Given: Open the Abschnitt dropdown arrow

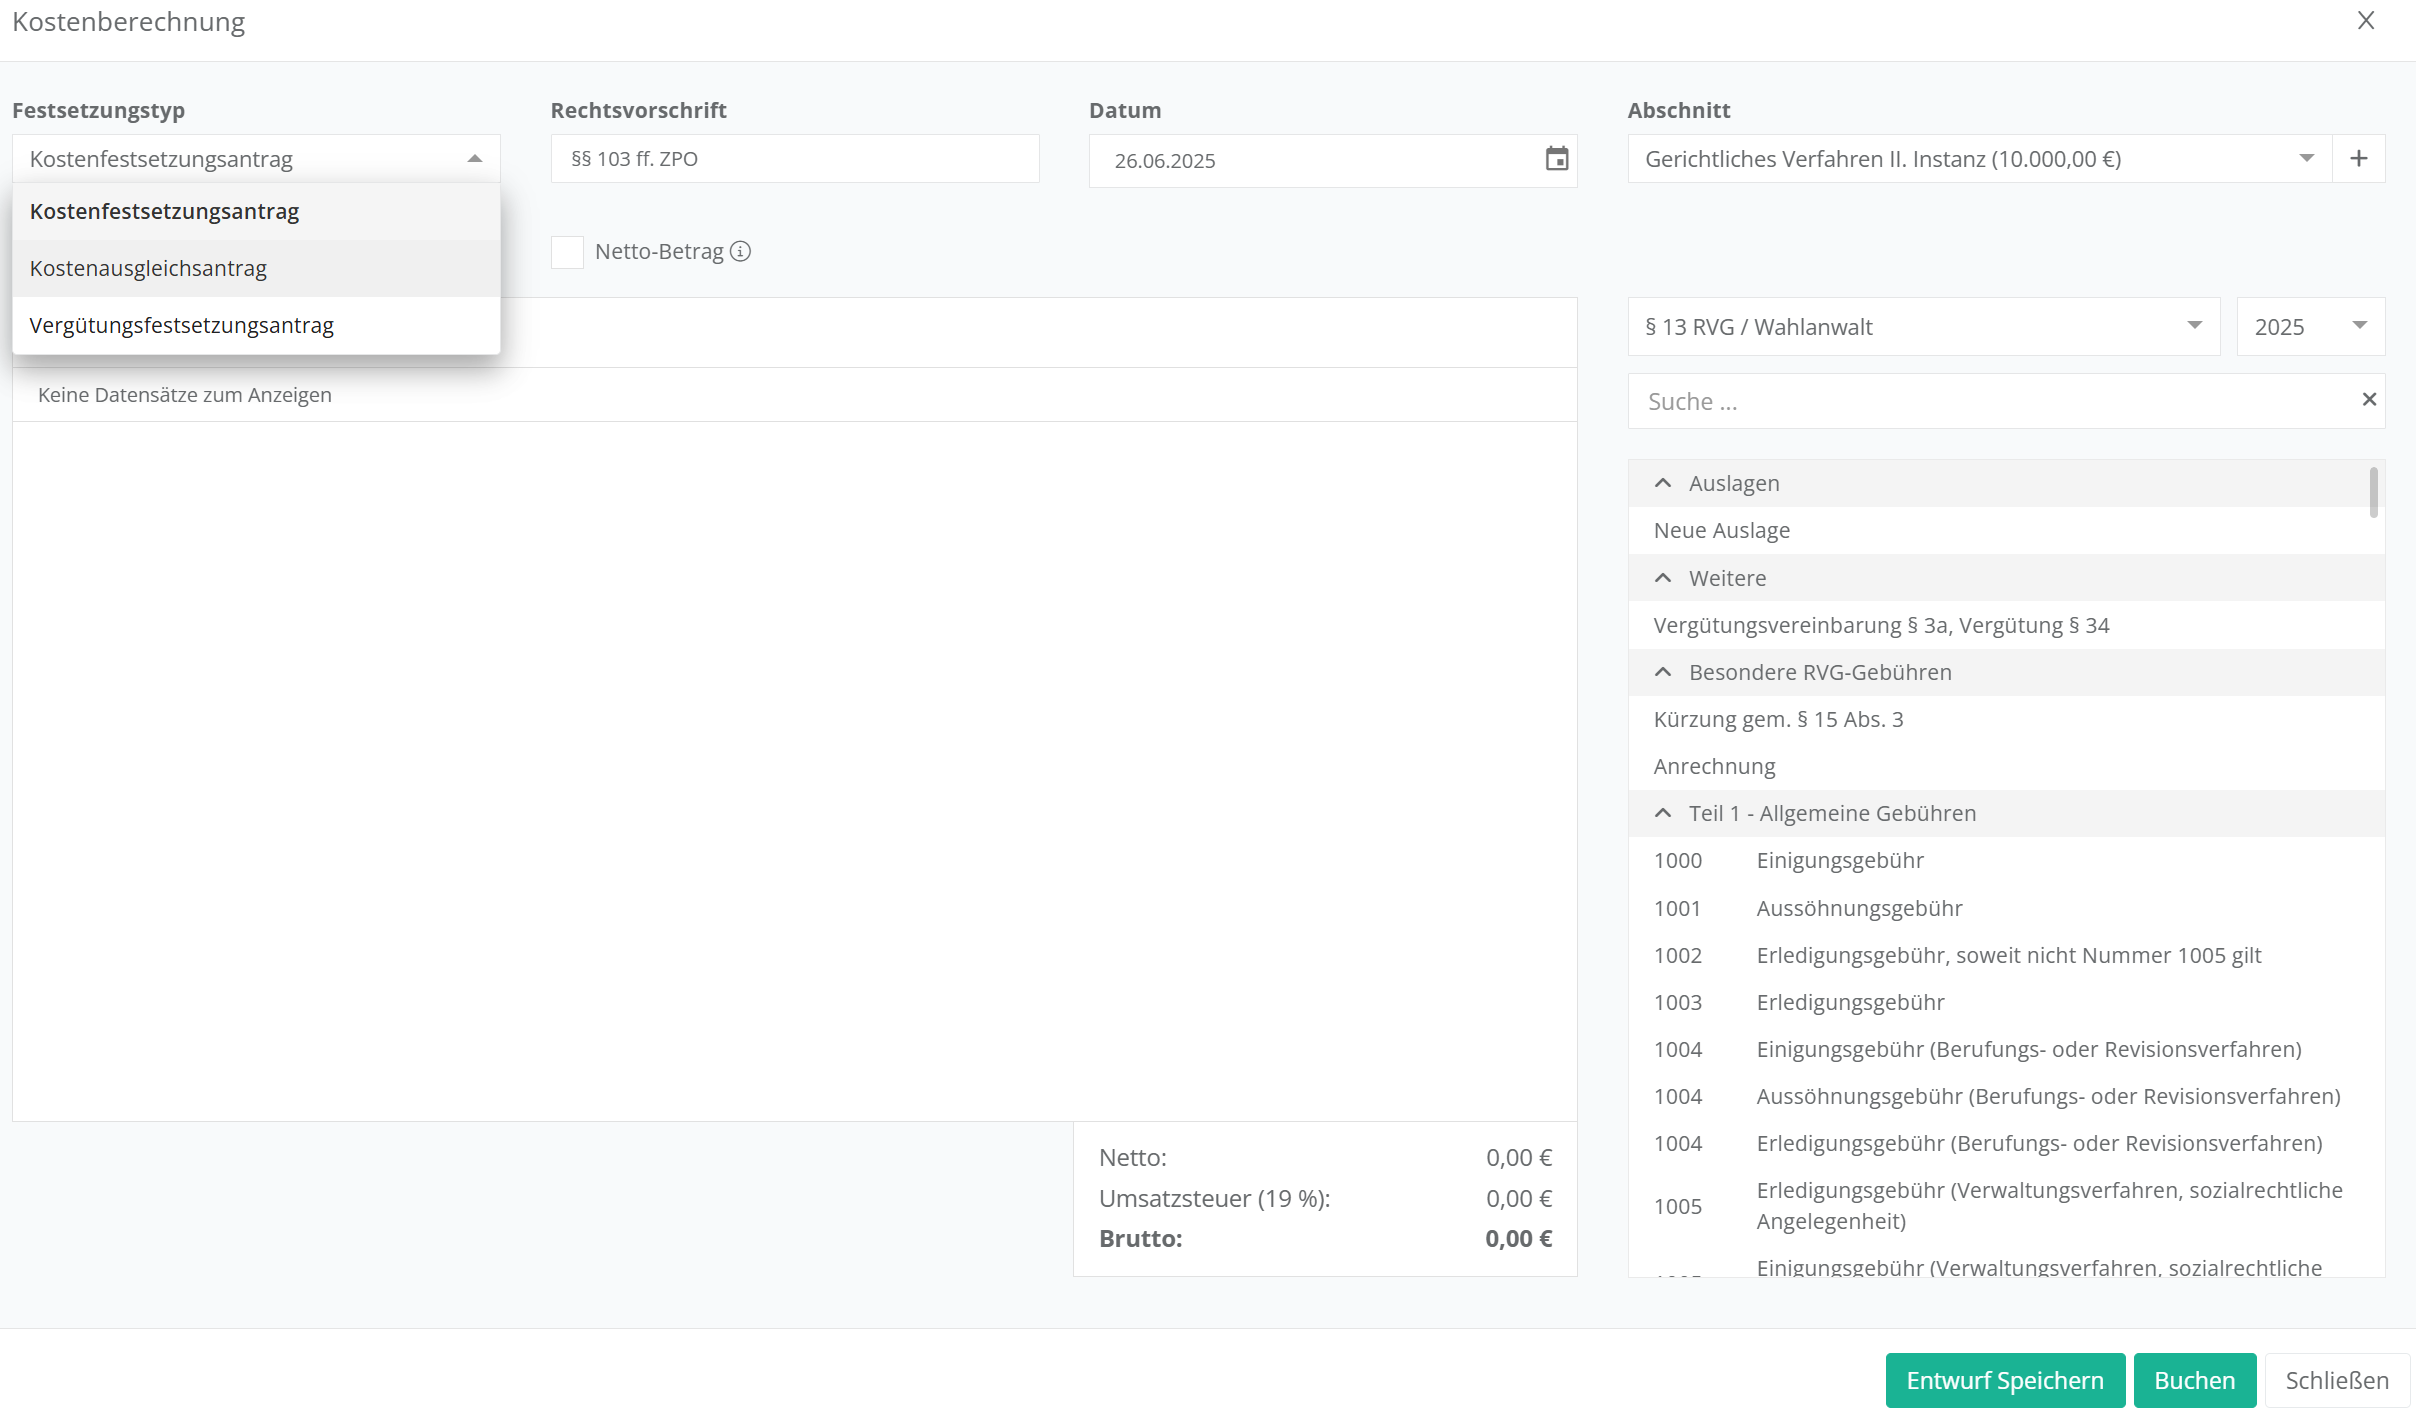Looking at the screenshot, I should 2306,159.
